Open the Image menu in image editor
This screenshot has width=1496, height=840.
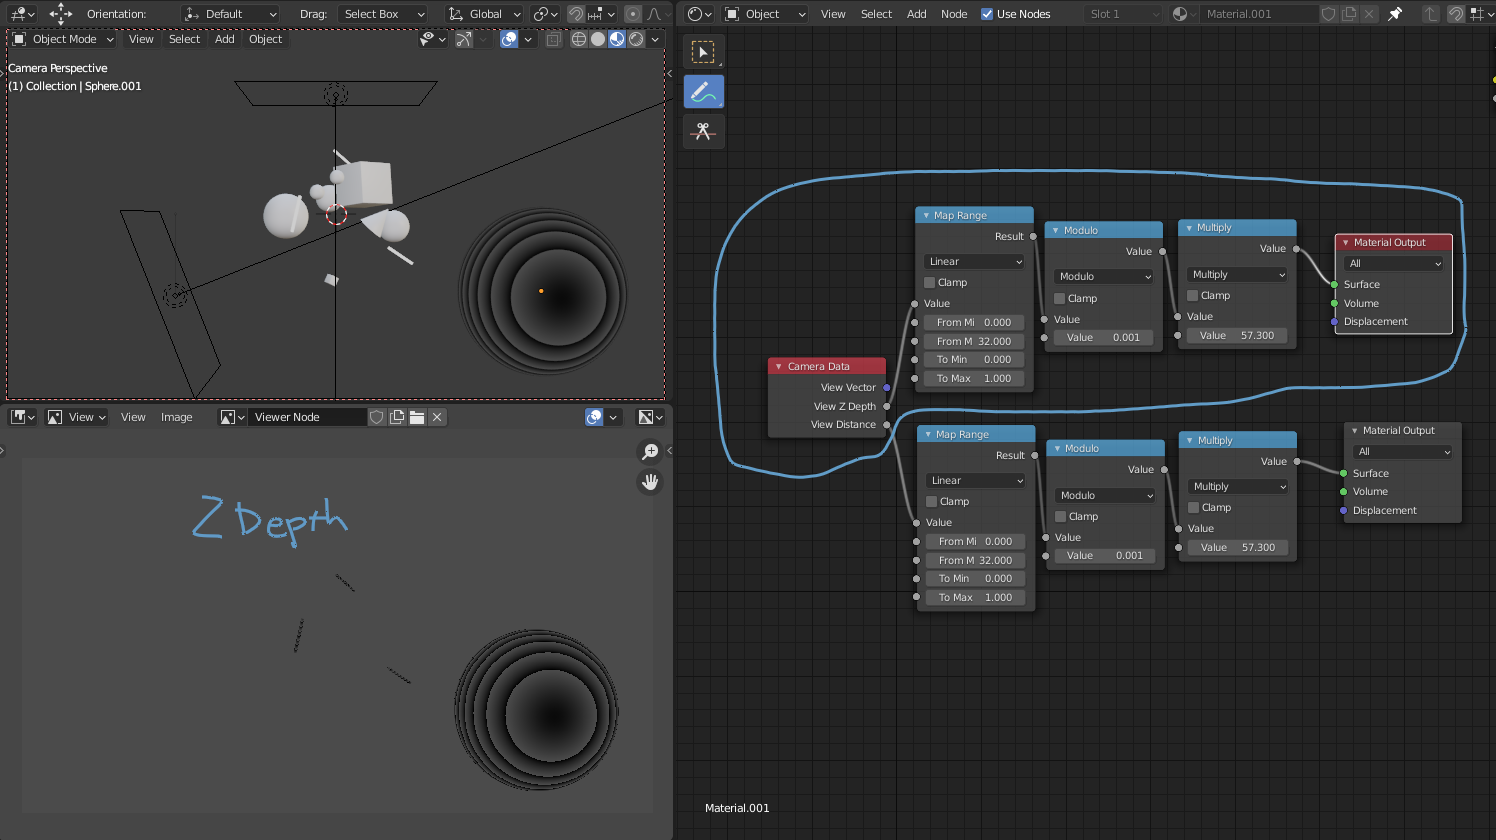click(x=176, y=417)
